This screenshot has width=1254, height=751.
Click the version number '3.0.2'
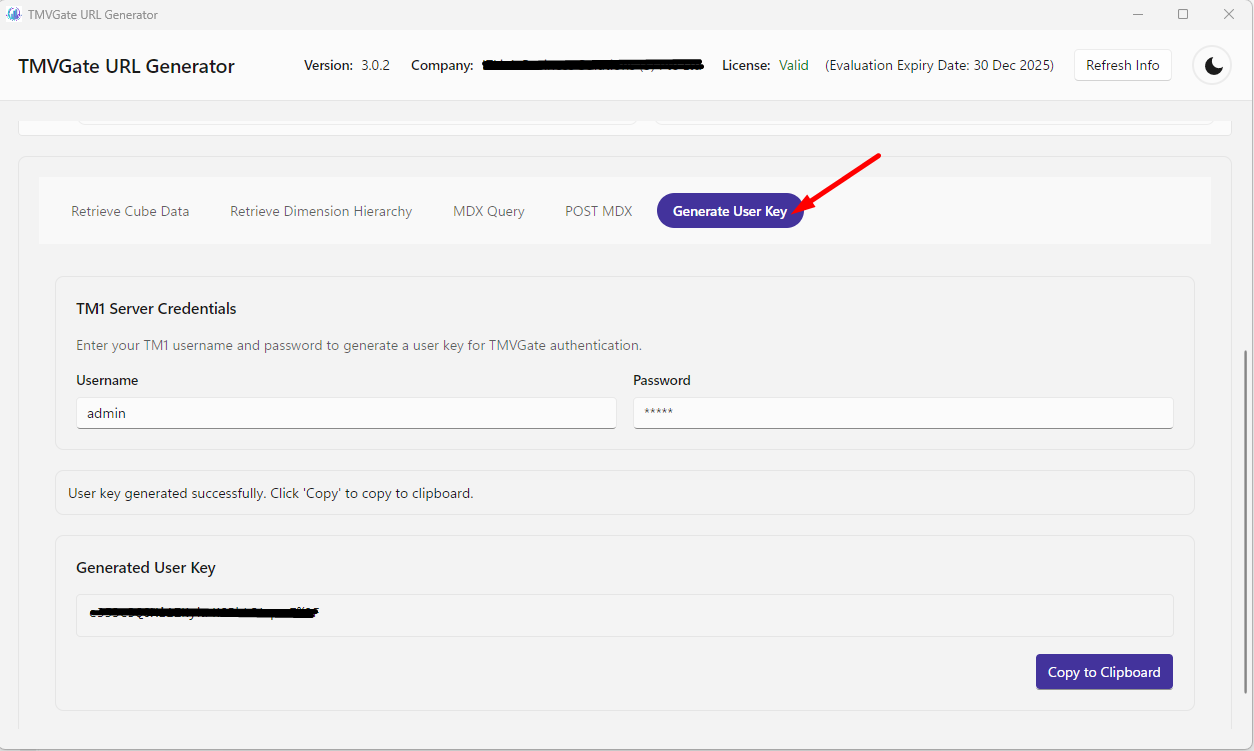pyautogui.click(x=375, y=65)
